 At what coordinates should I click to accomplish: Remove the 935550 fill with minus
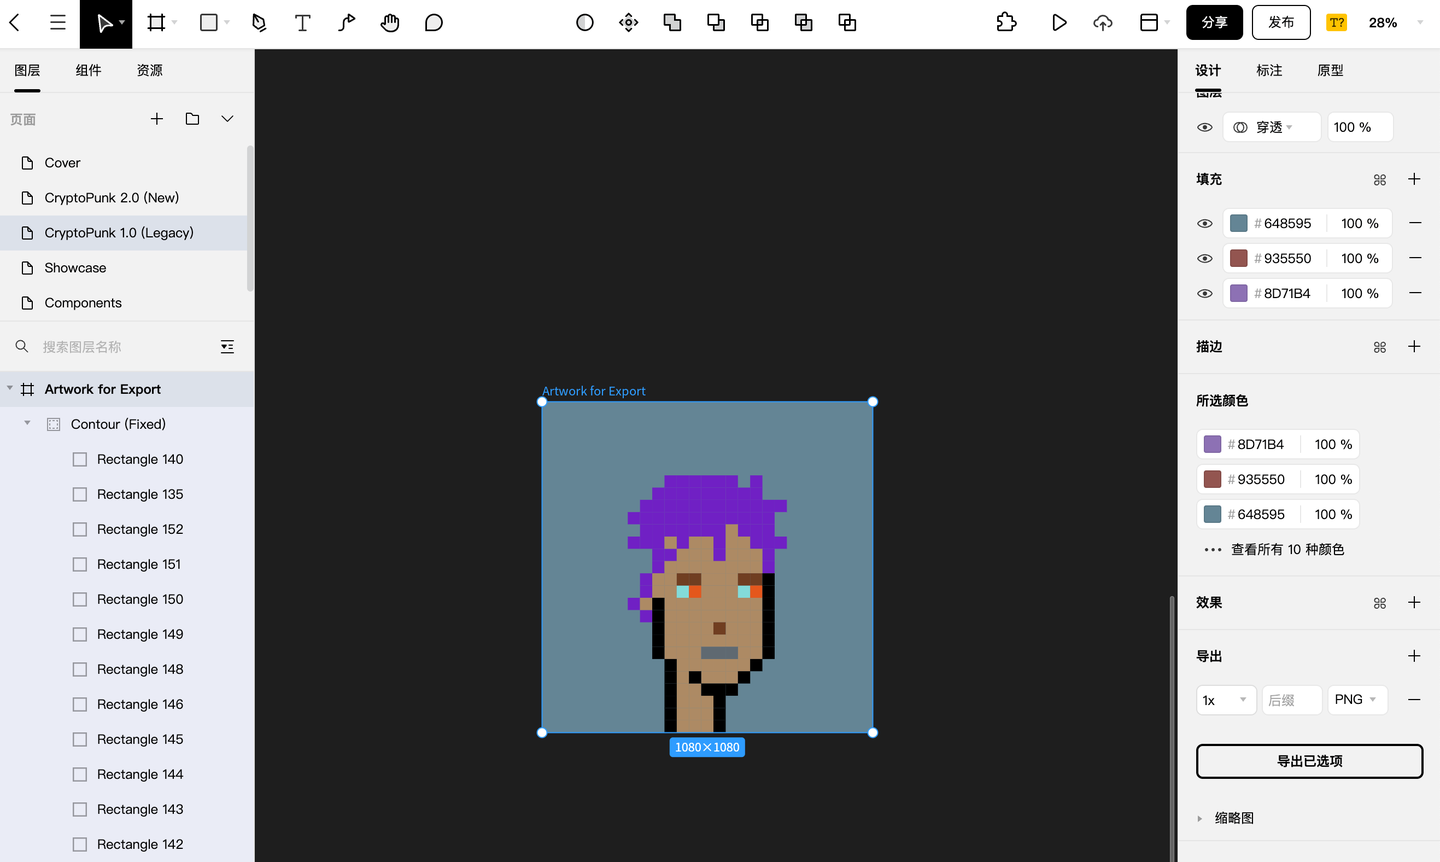[1415, 258]
